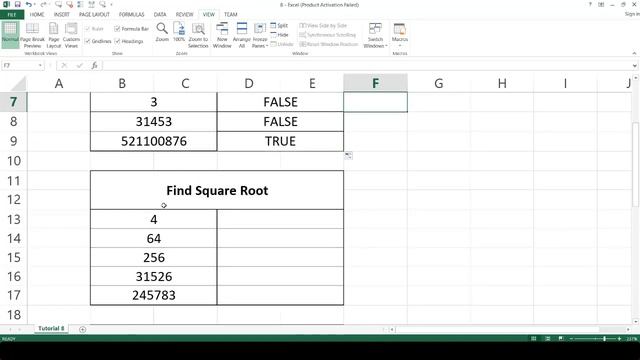Open the Zoom dialog magnifier
The image size is (640, 360).
162,33
